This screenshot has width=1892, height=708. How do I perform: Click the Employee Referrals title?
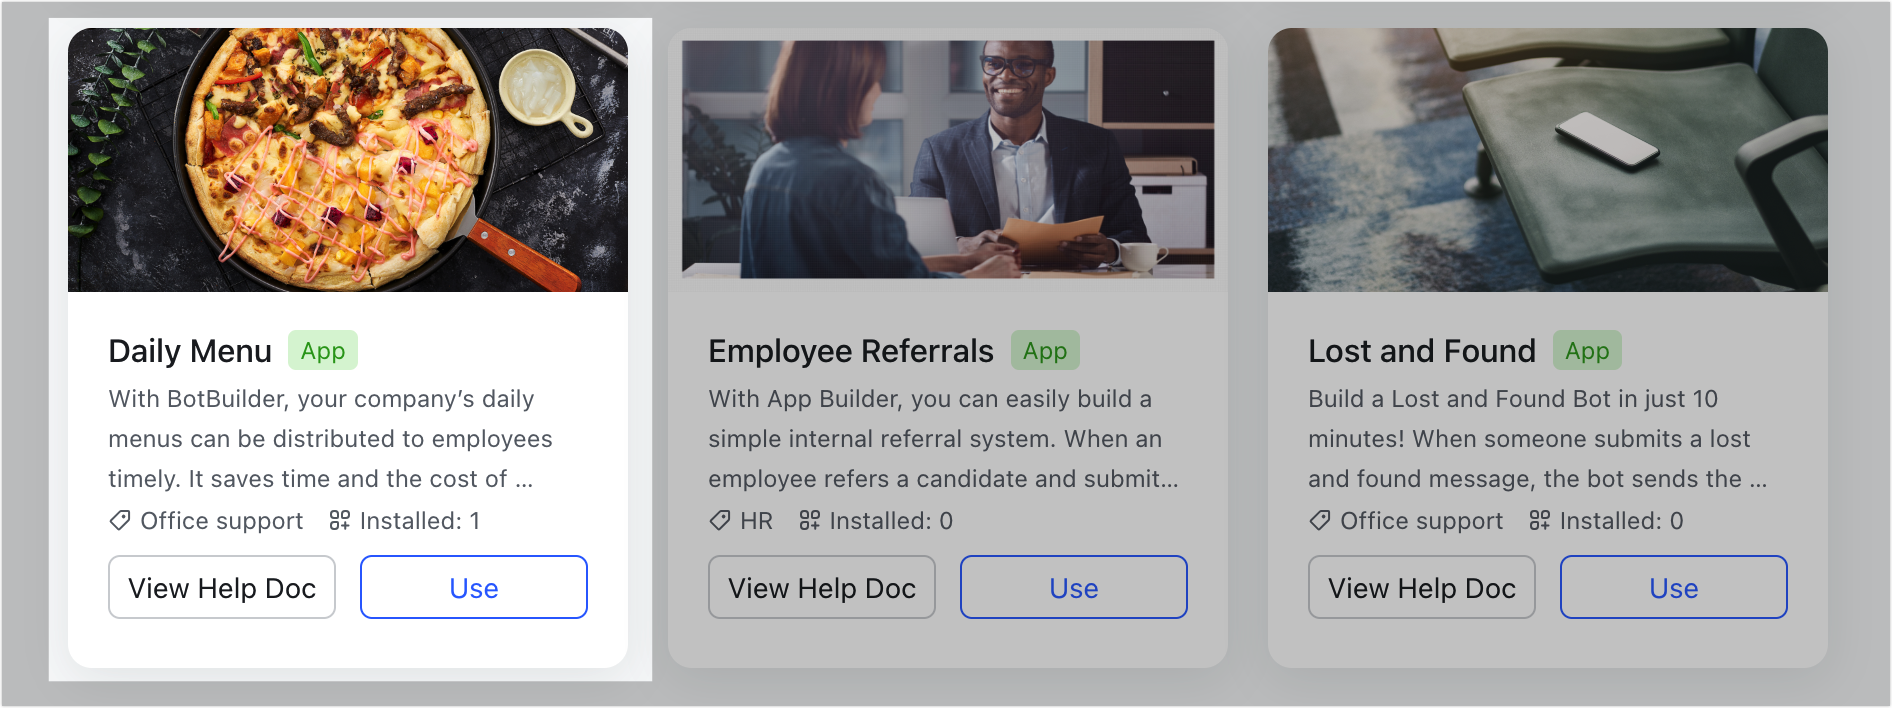tap(851, 351)
